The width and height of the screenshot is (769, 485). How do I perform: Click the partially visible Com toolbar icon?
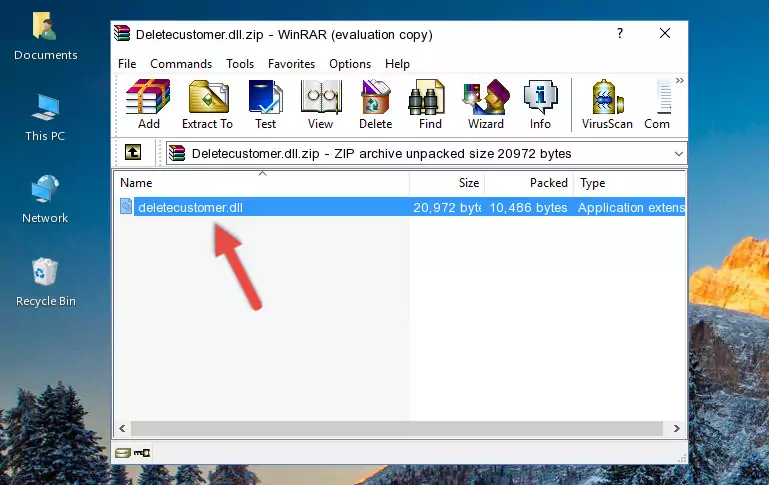click(x=658, y=104)
